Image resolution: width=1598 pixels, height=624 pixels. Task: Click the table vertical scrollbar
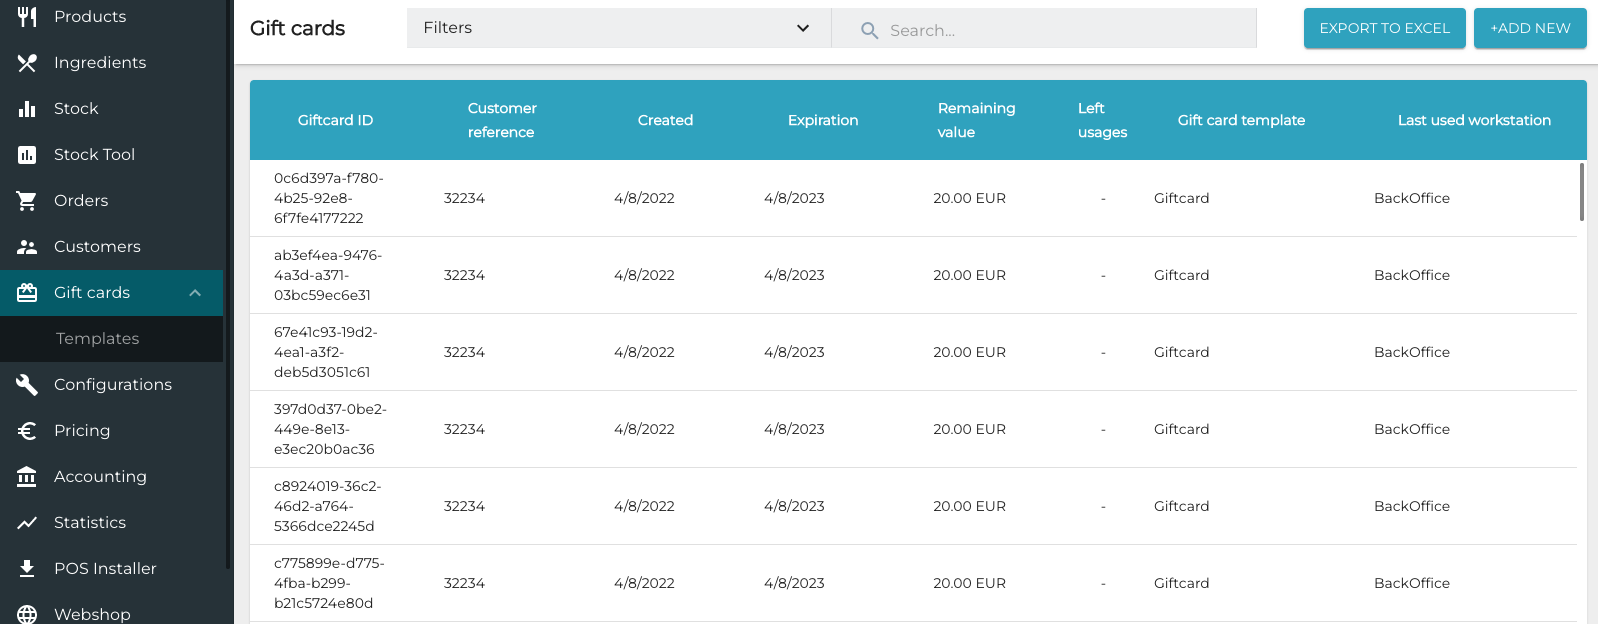click(1581, 192)
